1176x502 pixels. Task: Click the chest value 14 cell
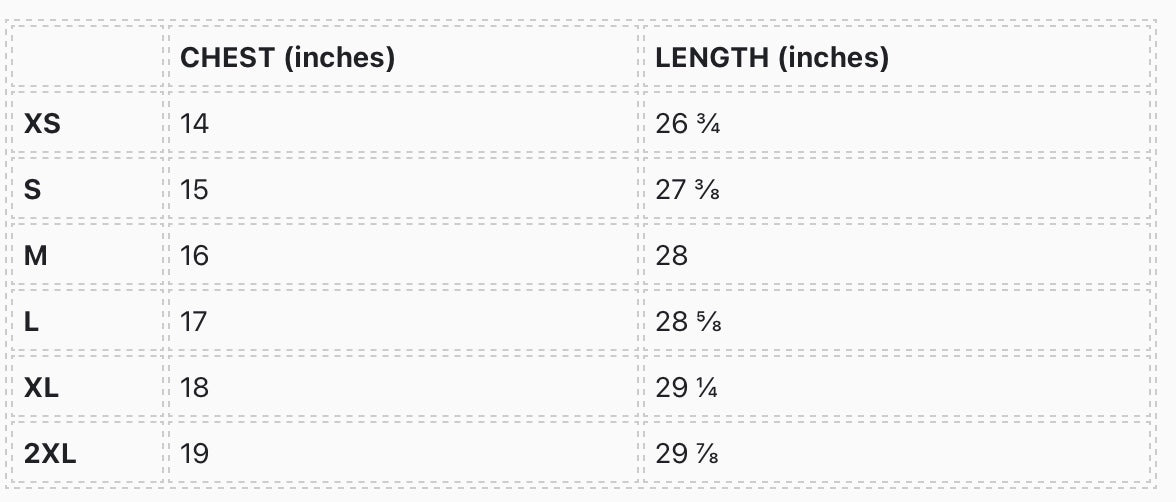pos(194,123)
